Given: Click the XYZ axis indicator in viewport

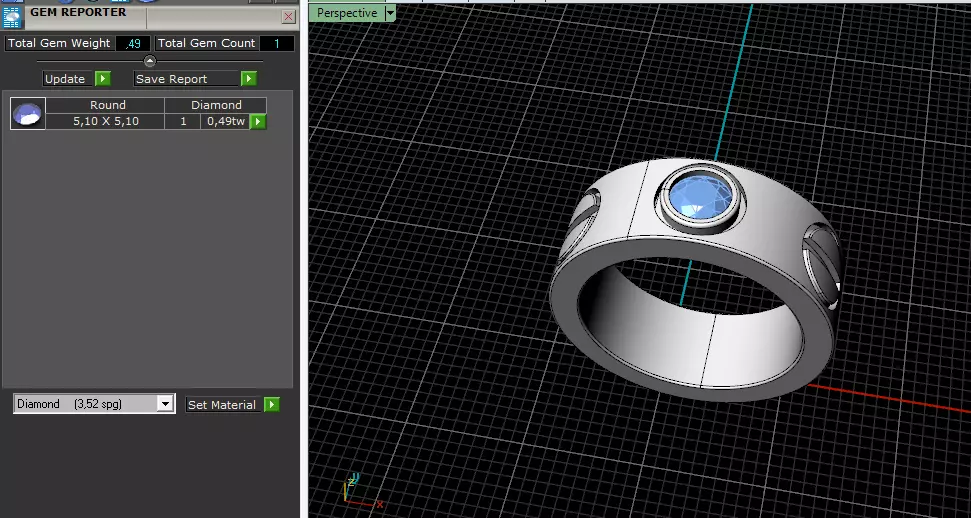Looking at the screenshot, I should pyautogui.click(x=362, y=493).
